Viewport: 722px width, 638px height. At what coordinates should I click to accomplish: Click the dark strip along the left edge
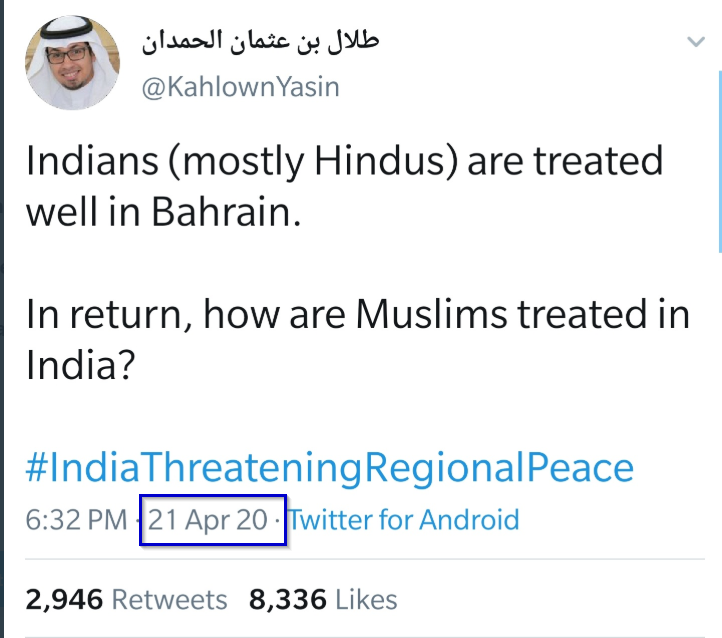(2, 319)
